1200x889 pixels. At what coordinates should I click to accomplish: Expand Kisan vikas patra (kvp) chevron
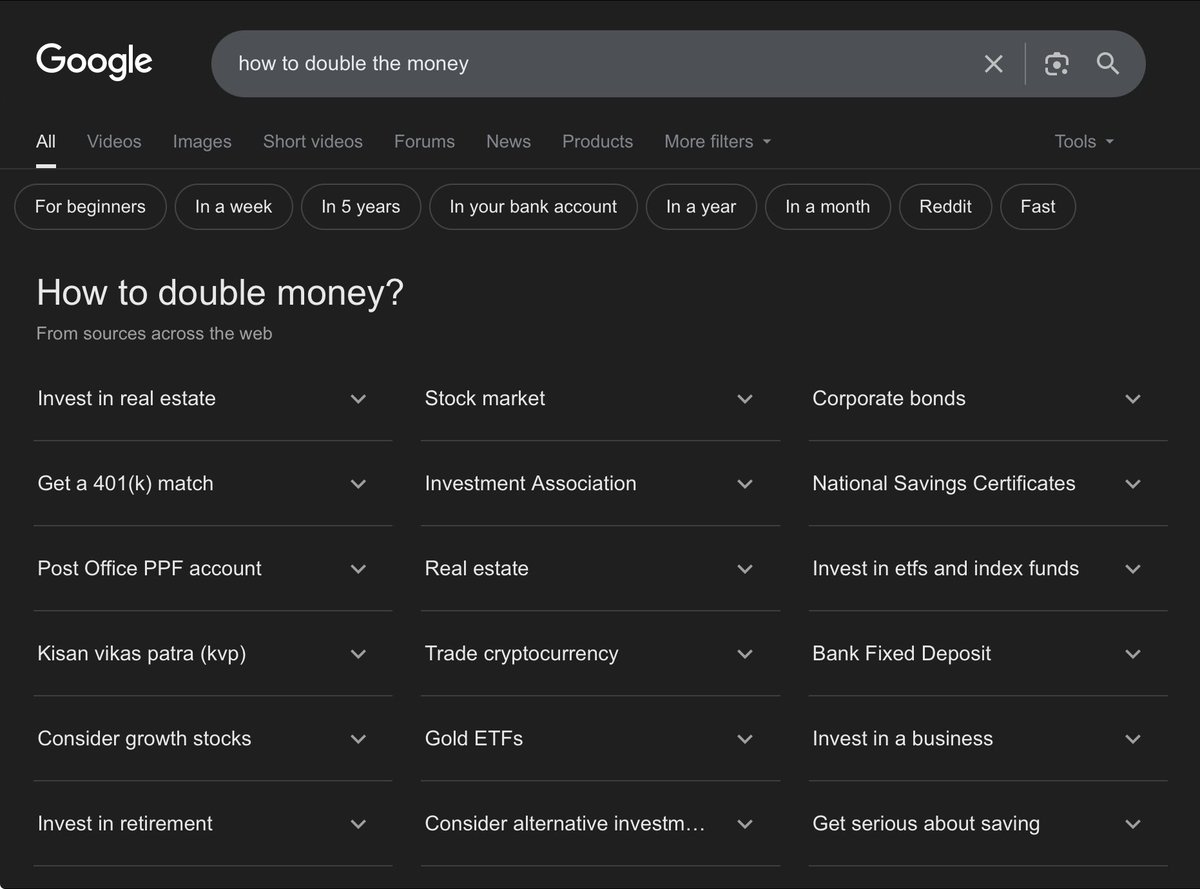[358, 654]
